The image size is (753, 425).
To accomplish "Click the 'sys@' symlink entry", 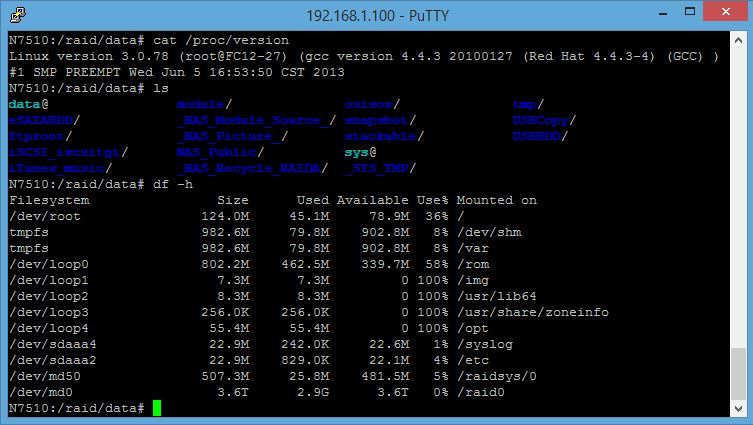I will (x=360, y=152).
